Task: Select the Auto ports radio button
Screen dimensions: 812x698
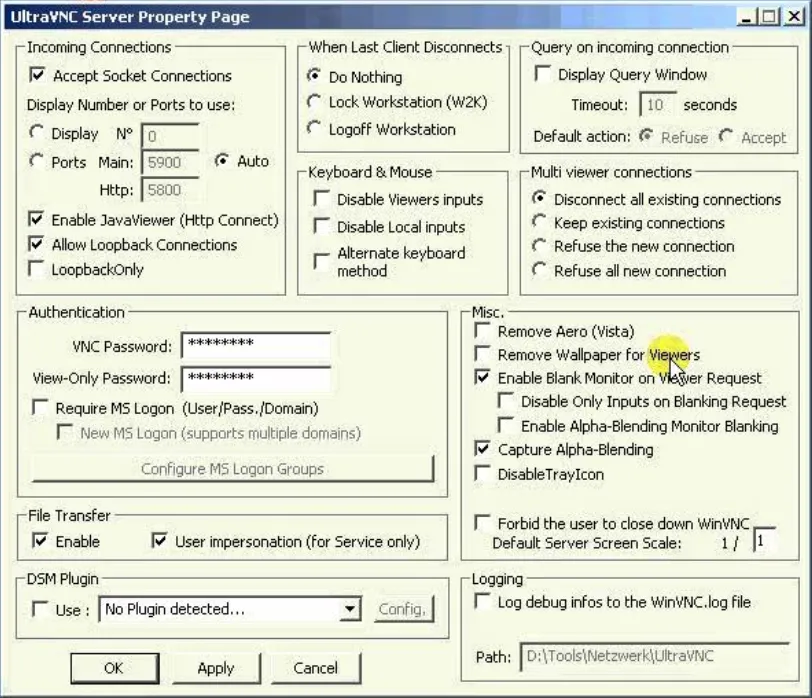Action: pos(222,161)
